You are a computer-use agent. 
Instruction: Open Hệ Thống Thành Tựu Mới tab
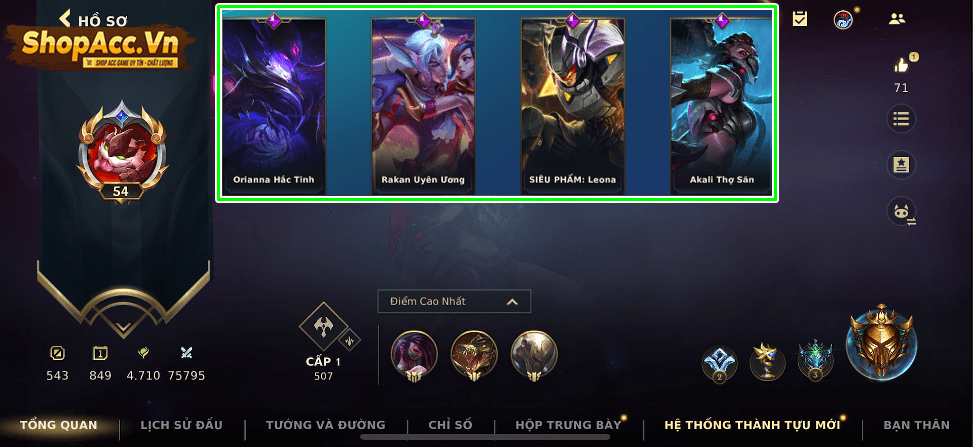[752, 425]
